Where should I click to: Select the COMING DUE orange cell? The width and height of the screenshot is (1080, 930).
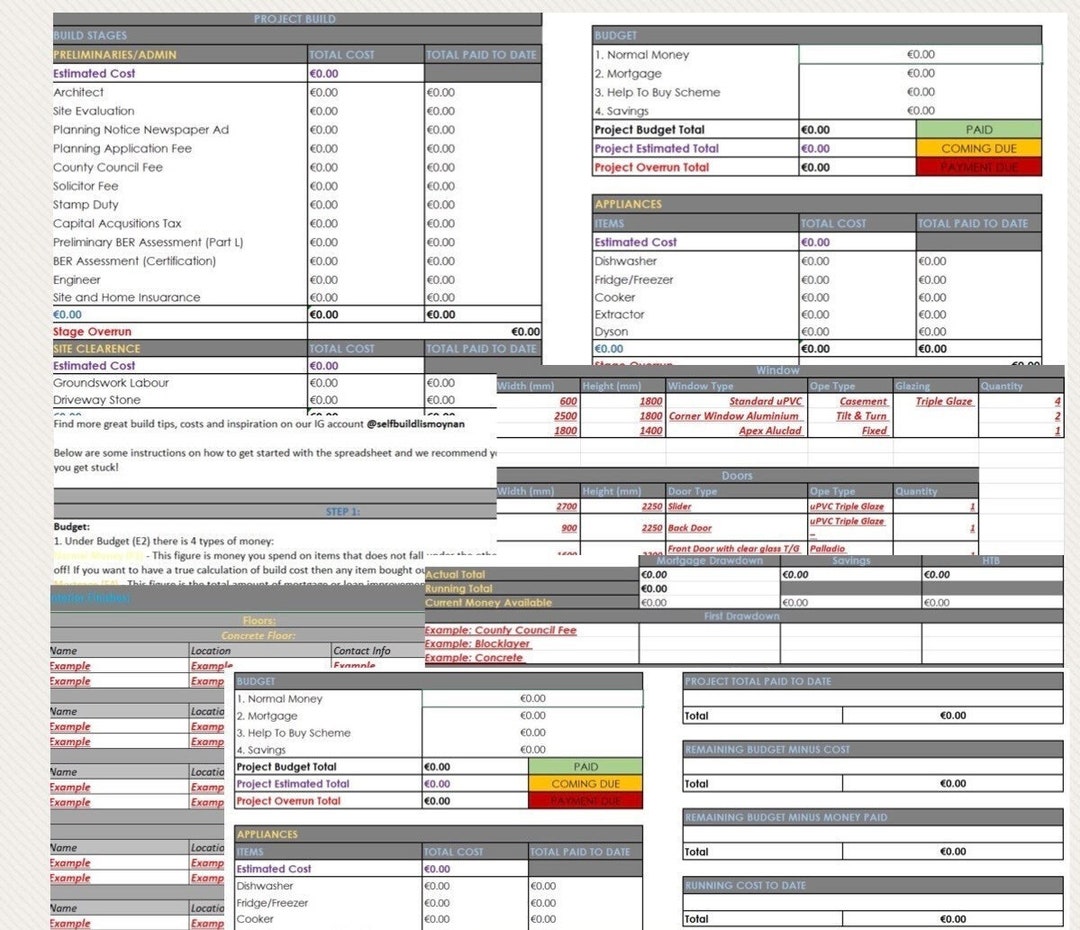point(977,148)
